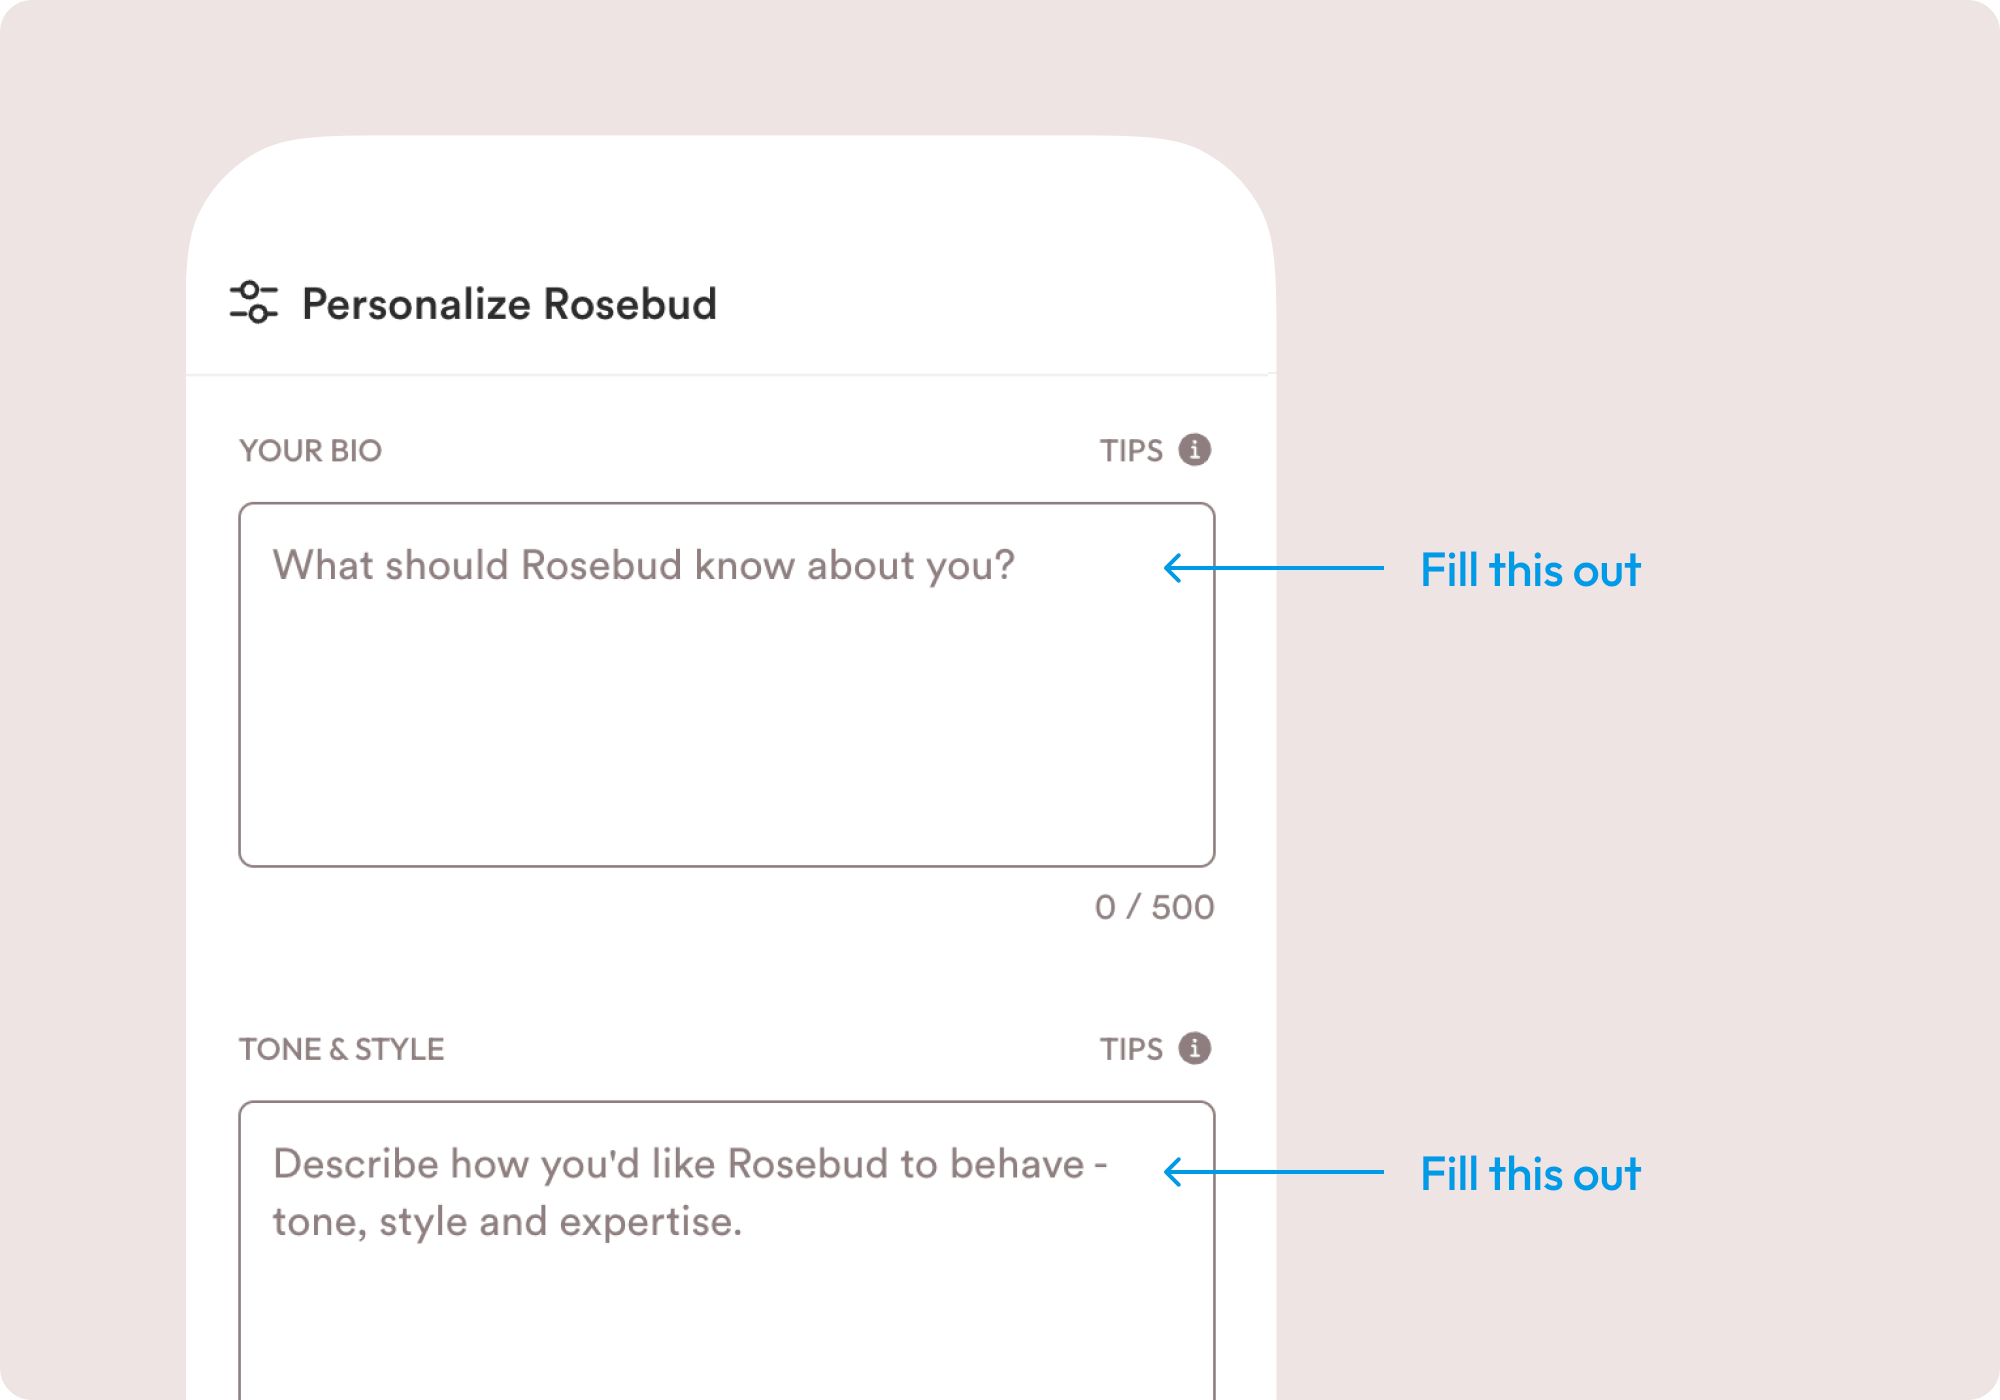This screenshot has width=2000, height=1400.
Task: Click the 'What should Rosebud know' placeholder text
Action: pyautogui.click(x=643, y=566)
